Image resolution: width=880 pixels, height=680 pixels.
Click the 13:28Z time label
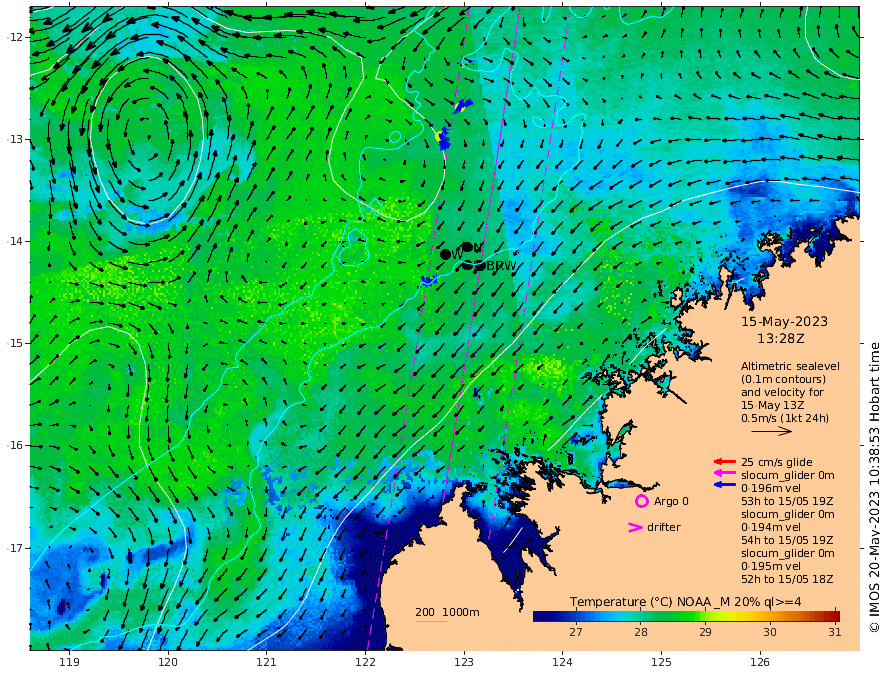[x=781, y=339]
